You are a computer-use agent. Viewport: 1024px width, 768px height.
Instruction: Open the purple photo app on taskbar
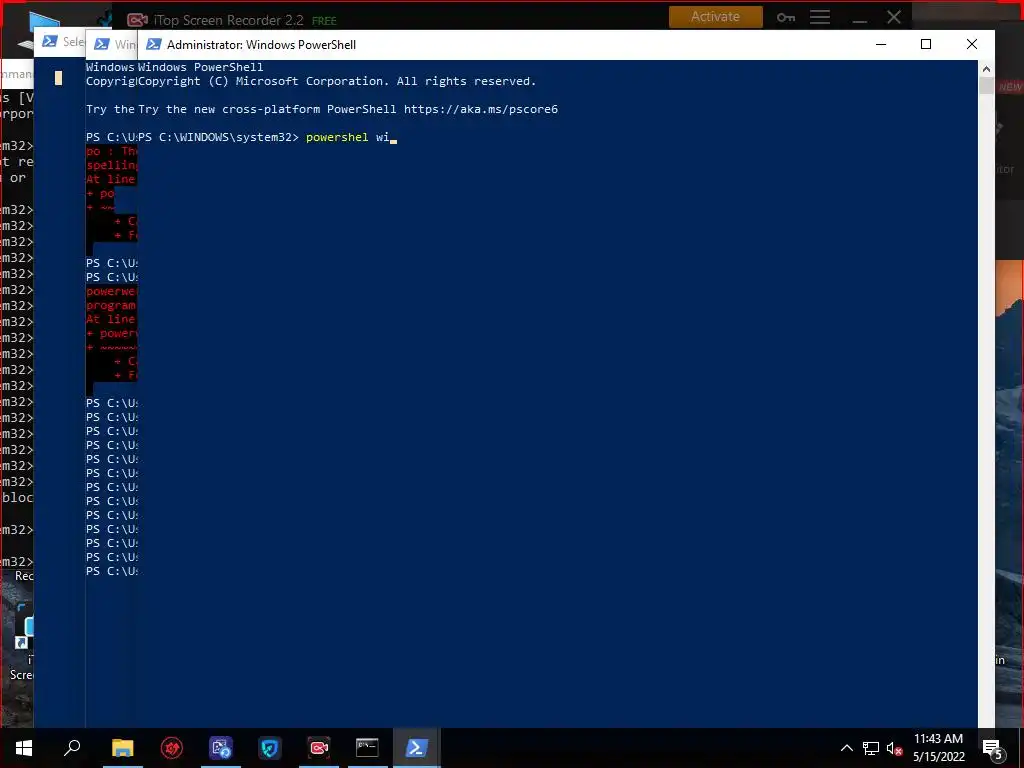(221, 748)
